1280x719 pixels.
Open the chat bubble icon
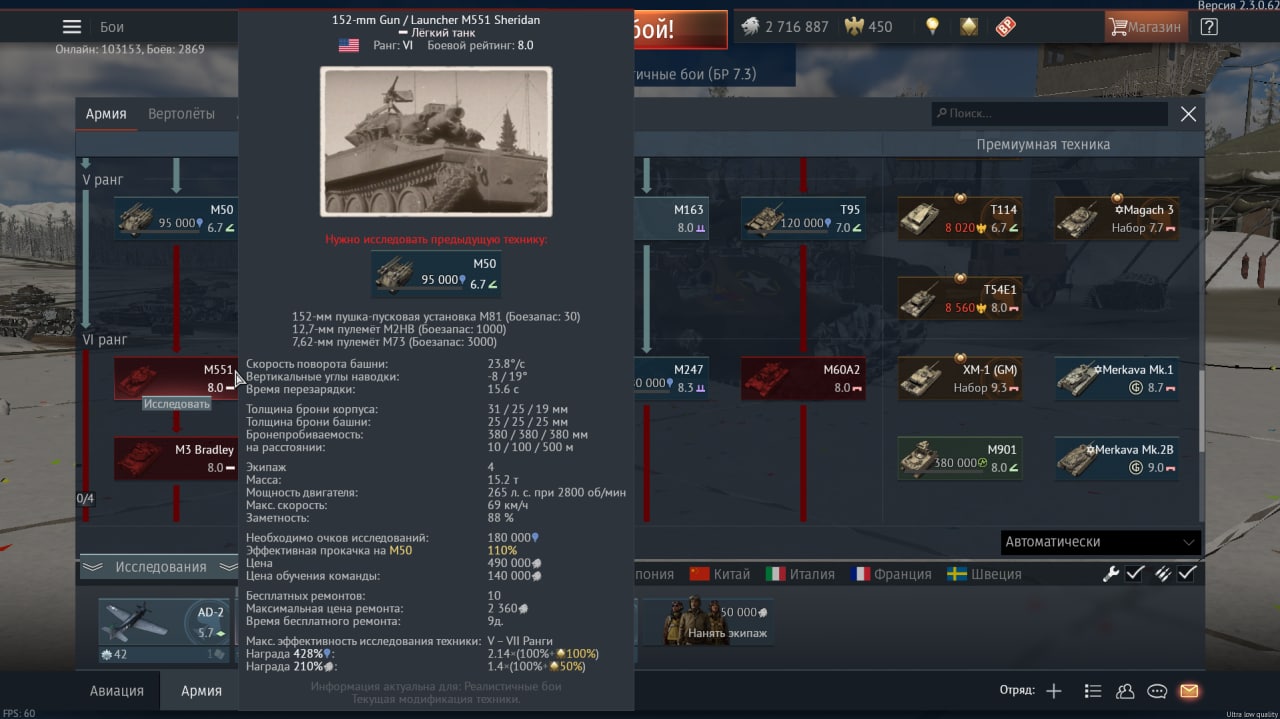pyautogui.click(x=1157, y=691)
